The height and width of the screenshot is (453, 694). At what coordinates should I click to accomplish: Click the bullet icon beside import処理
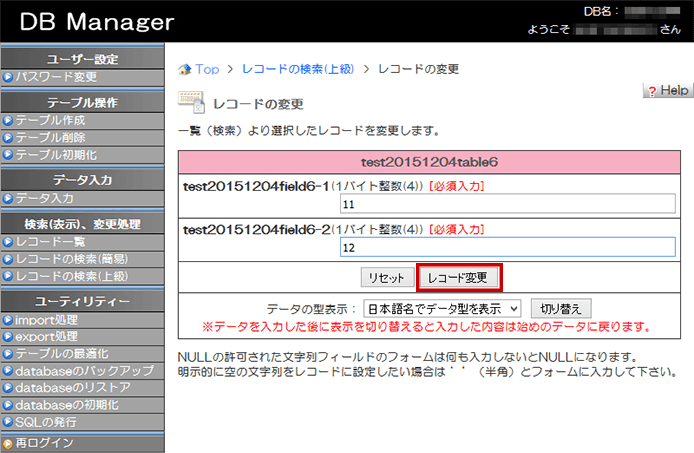[8, 320]
